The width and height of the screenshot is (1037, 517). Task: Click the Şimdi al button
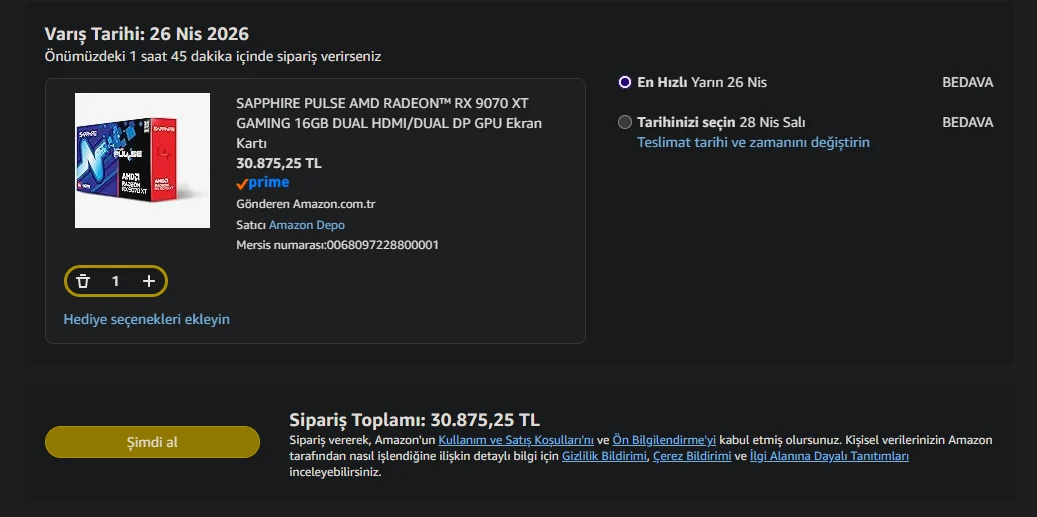click(x=152, y=442)
